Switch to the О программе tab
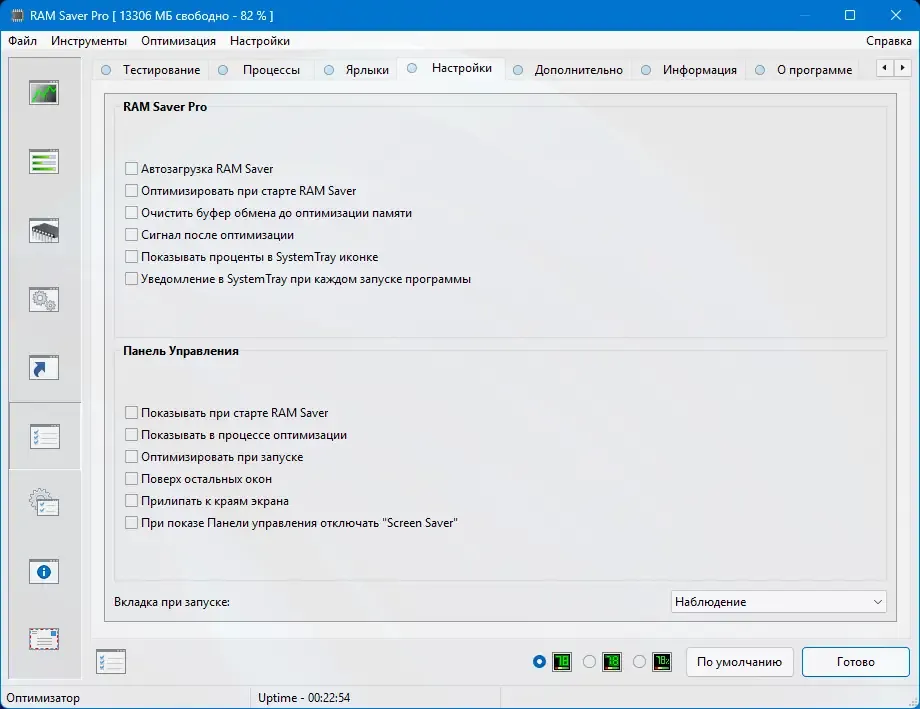Viewport: 920px width, 709px height. (804, 70)
